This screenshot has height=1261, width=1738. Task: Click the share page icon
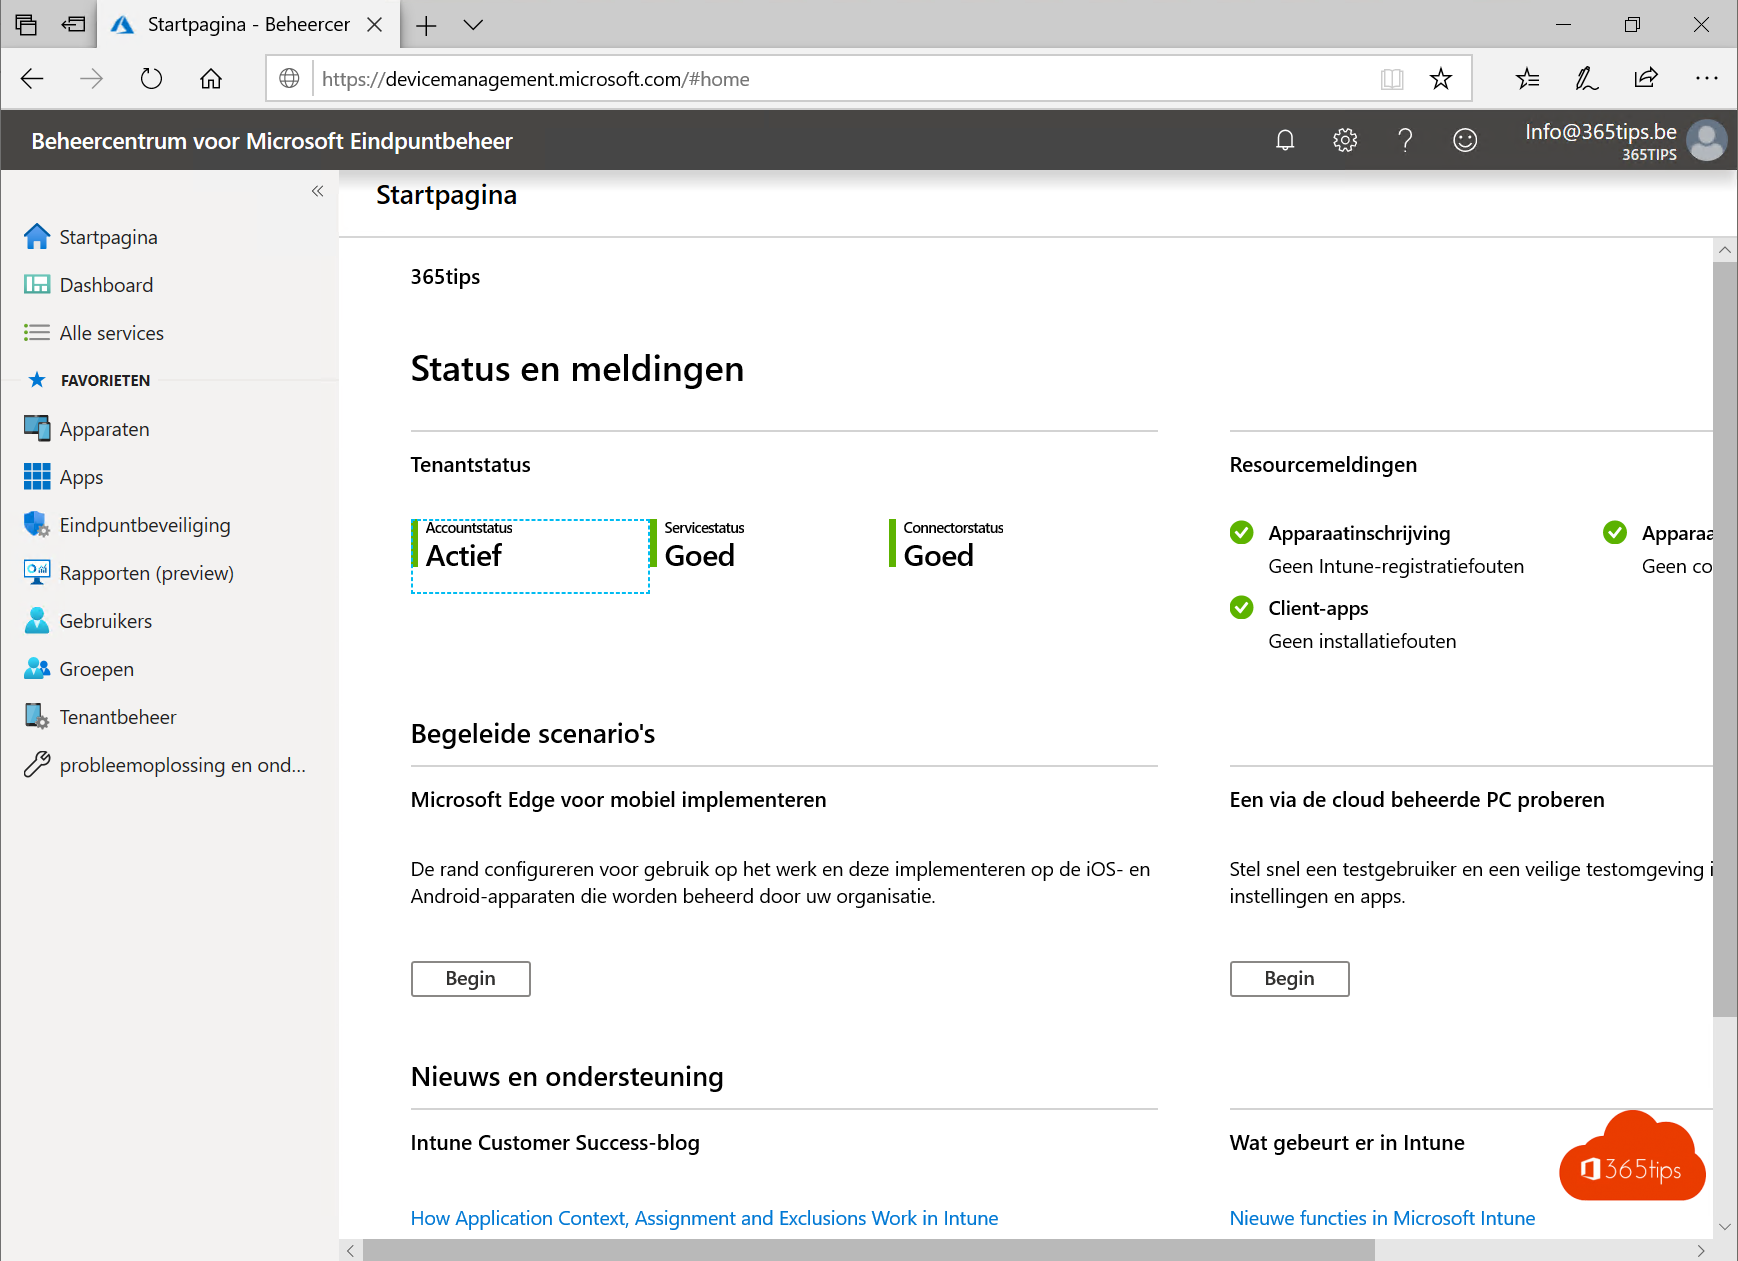point(1646,79)
